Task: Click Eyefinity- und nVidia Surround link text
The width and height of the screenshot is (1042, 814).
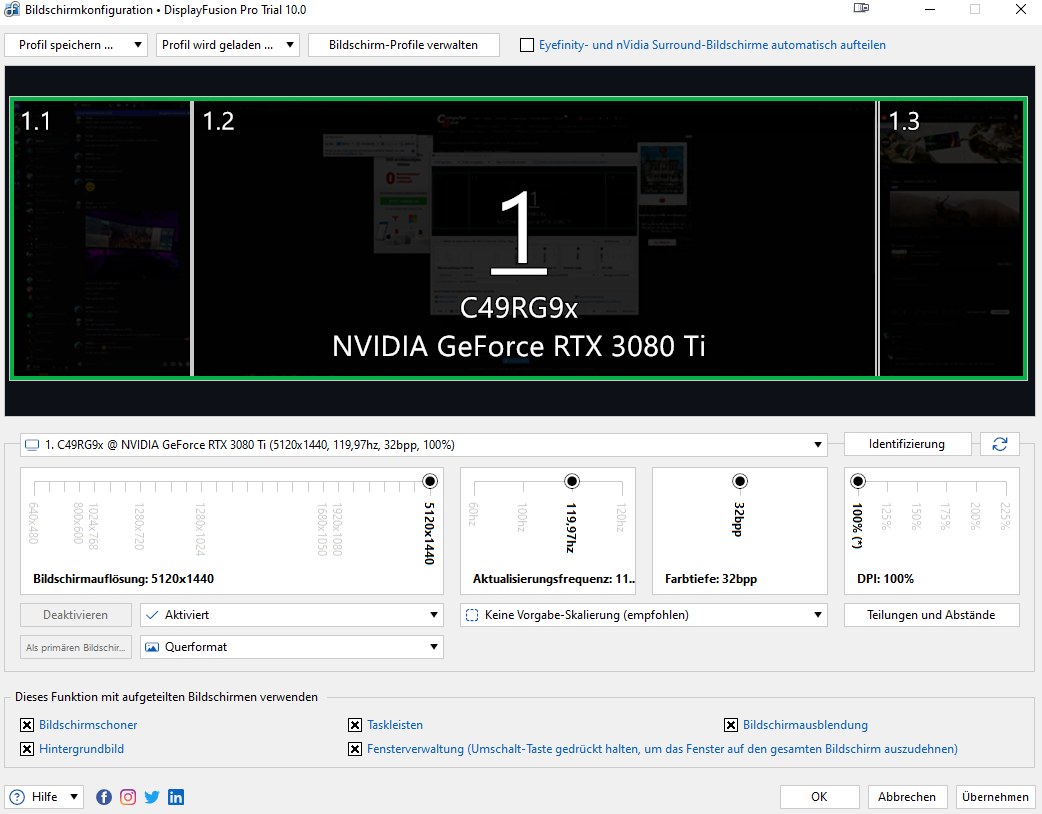Action: [x=712, y=45]
